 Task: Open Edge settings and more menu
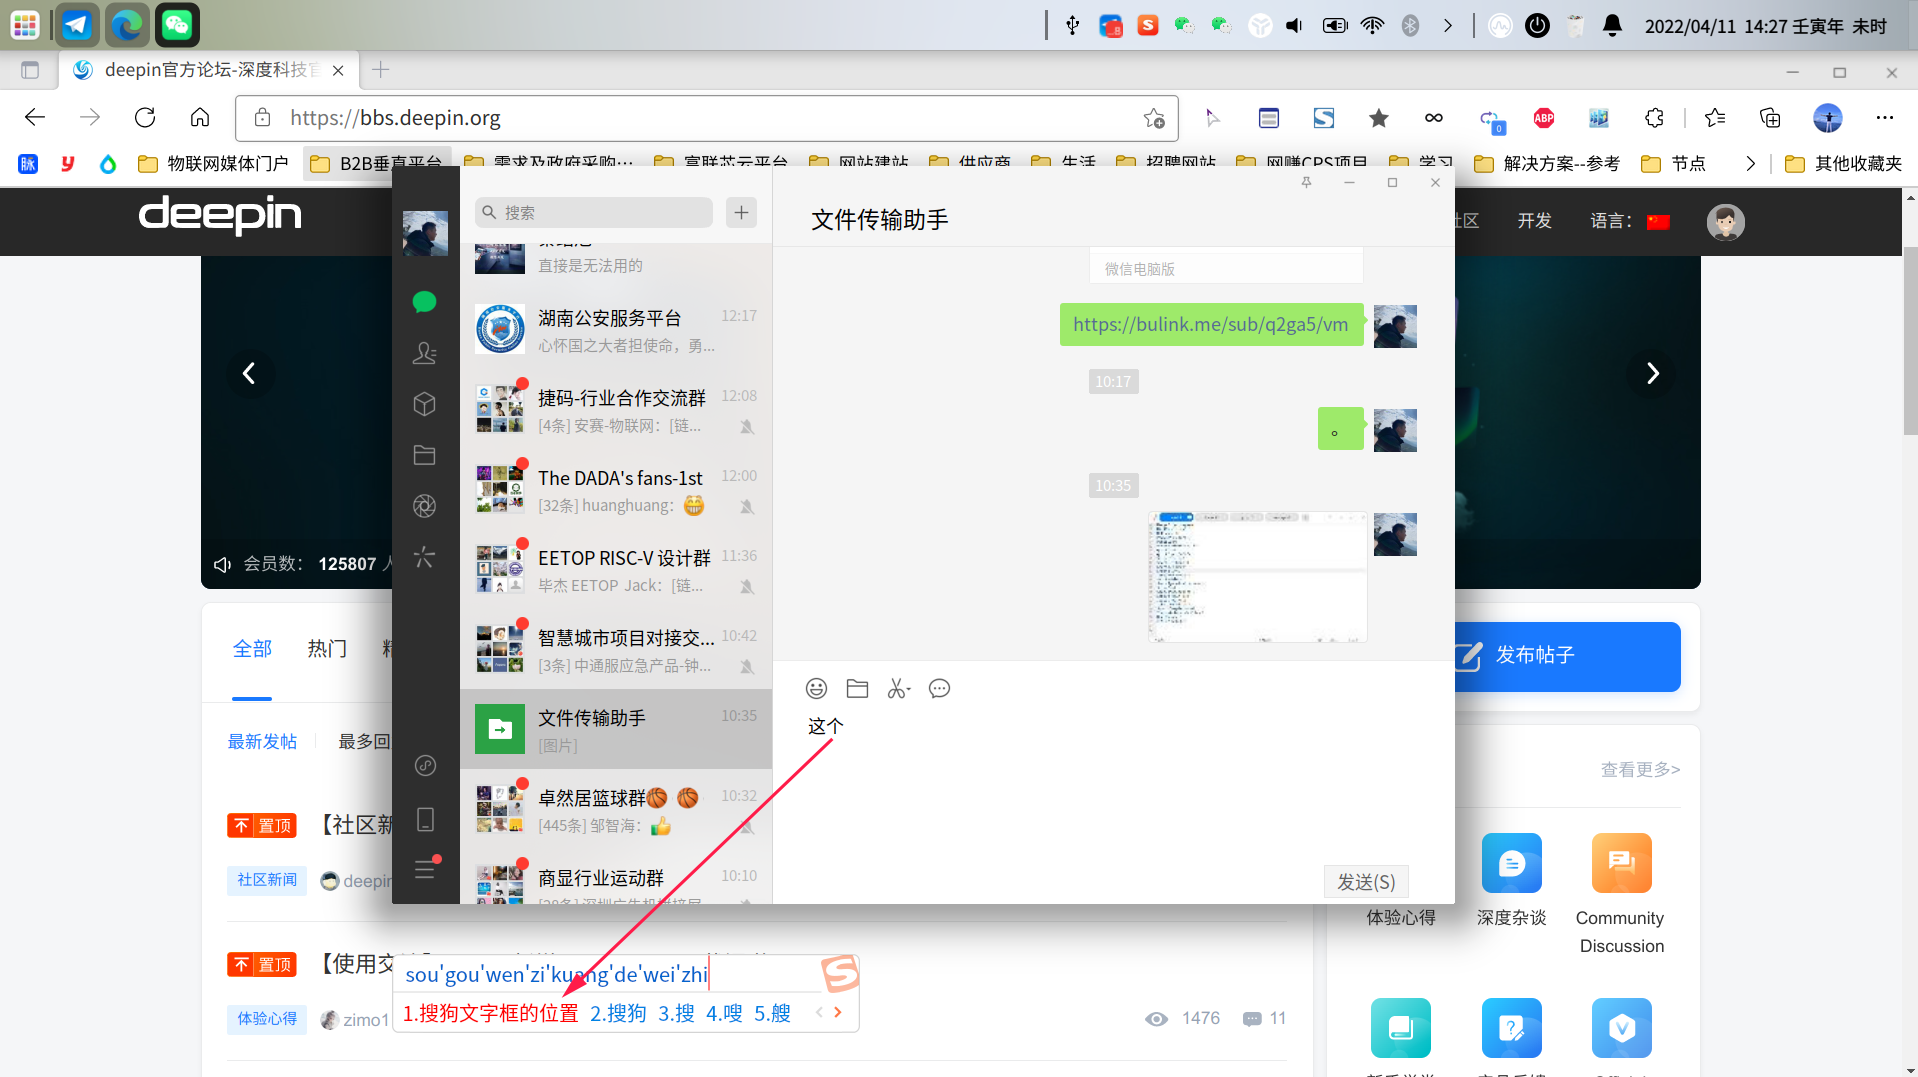pos(1885,118)
